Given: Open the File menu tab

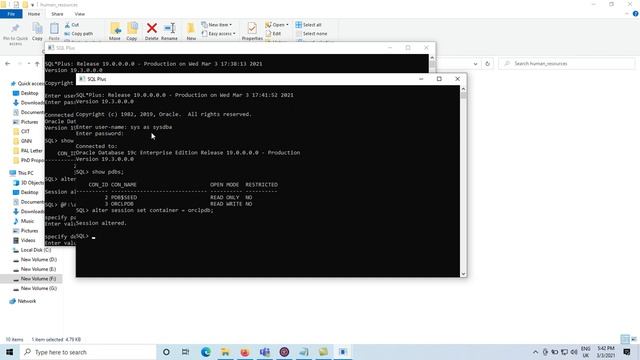Looking at the screenshot, I should (x=11, y=14).
